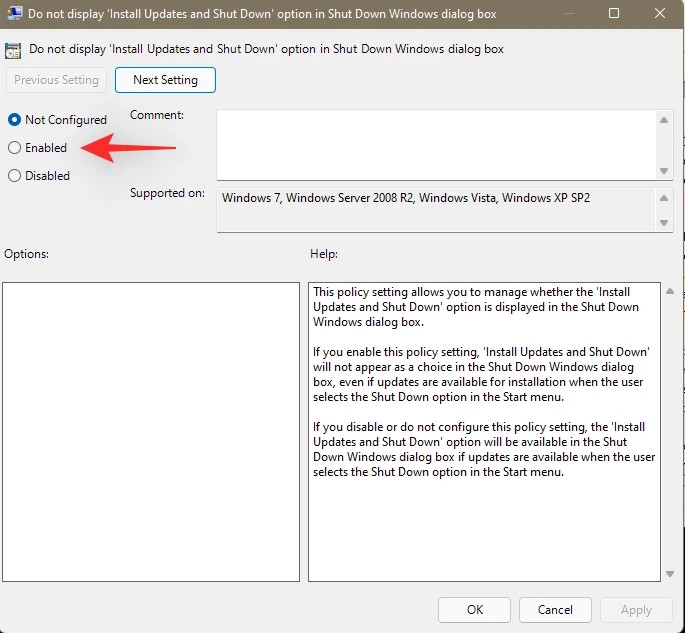The height and width of the screenshot is (633, 685).
Task: Confirm with the OK button
Action: pos(474,610)
